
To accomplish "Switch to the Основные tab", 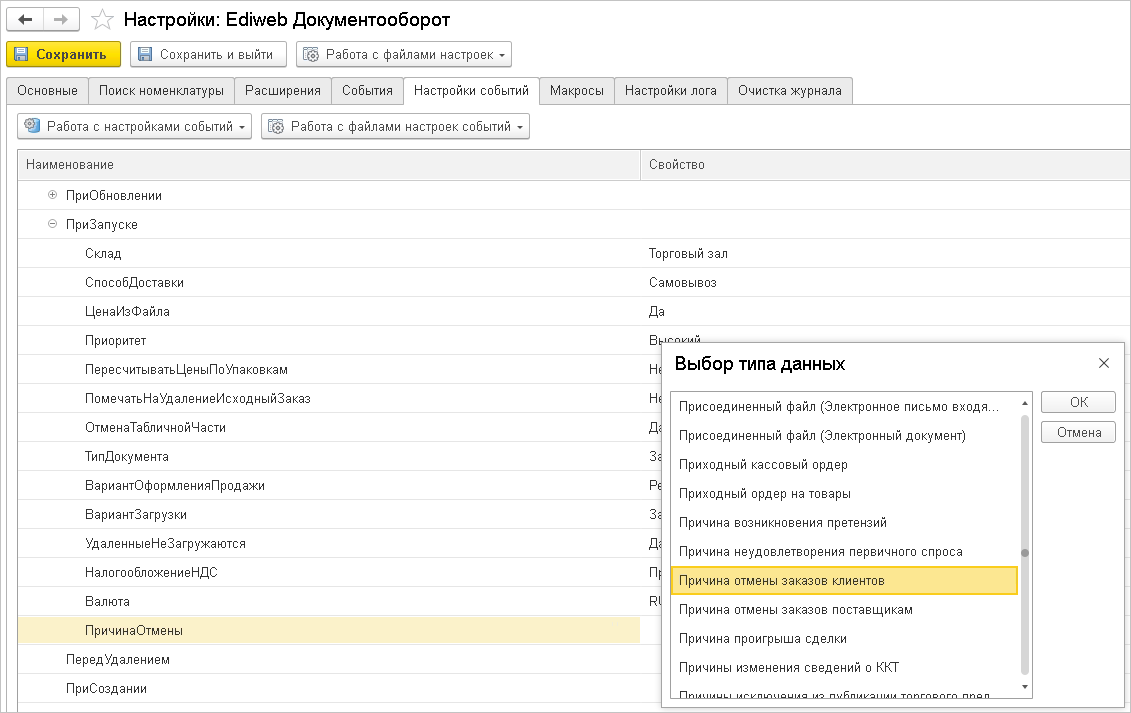I will (x=47, y=90).
